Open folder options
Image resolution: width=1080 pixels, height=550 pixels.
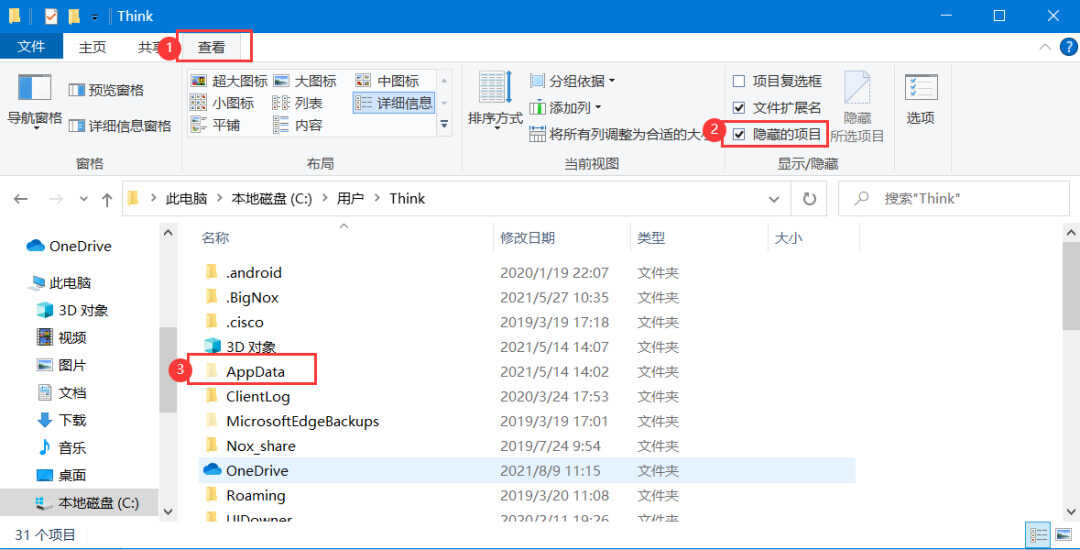pos(921,101)
